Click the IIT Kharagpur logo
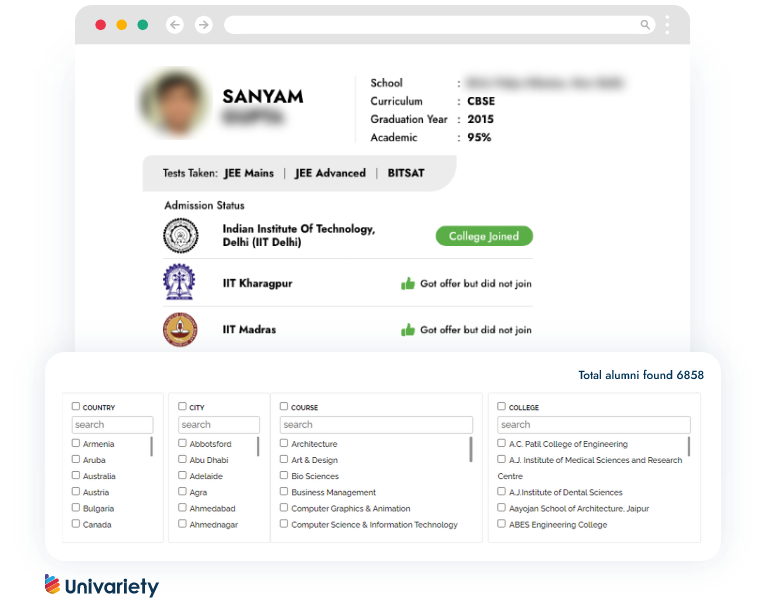 pos(180,283)
